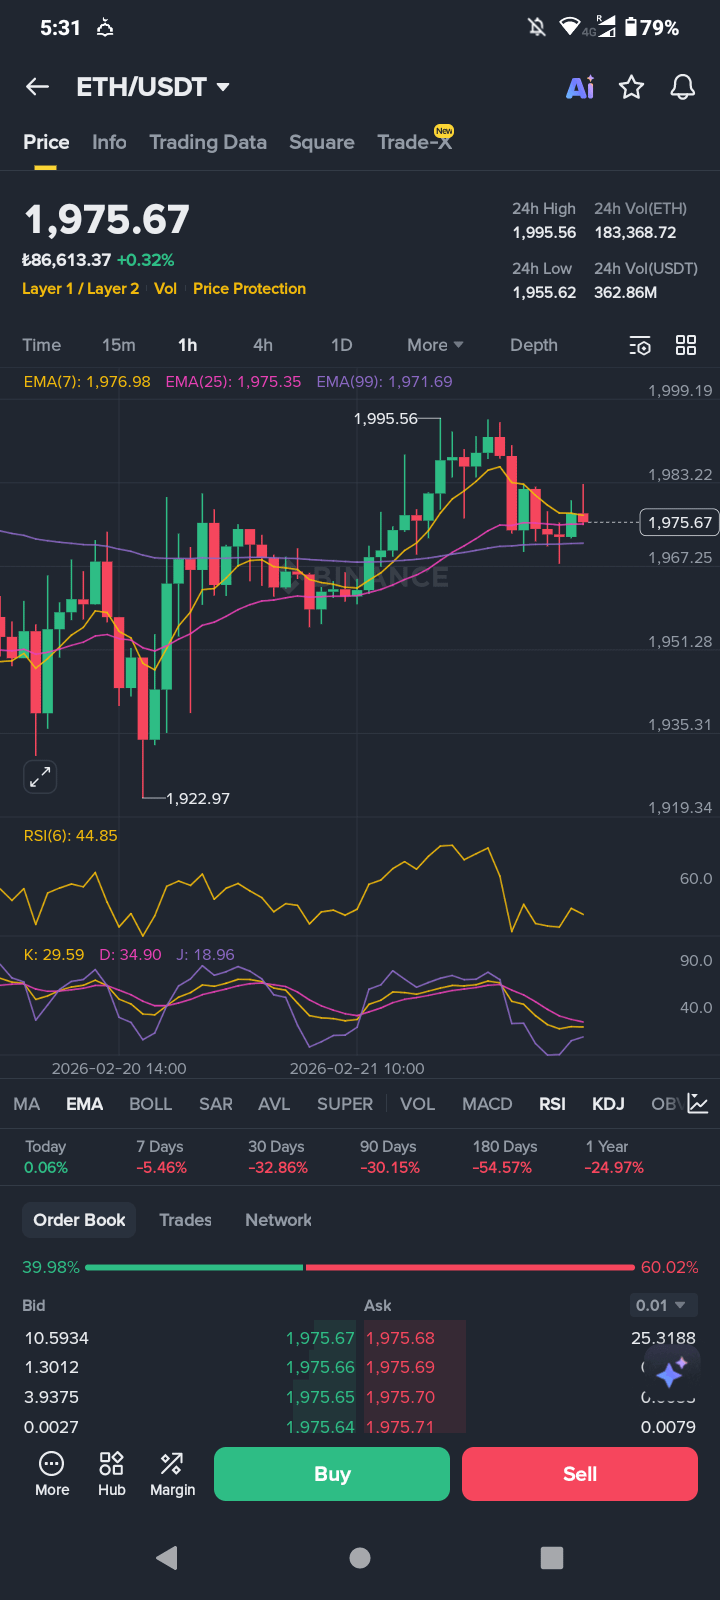This screenshot has height=1600, width=720.
Task: Tap the EMA(25): 1,975.35 legend
Action: pos(233,382)
